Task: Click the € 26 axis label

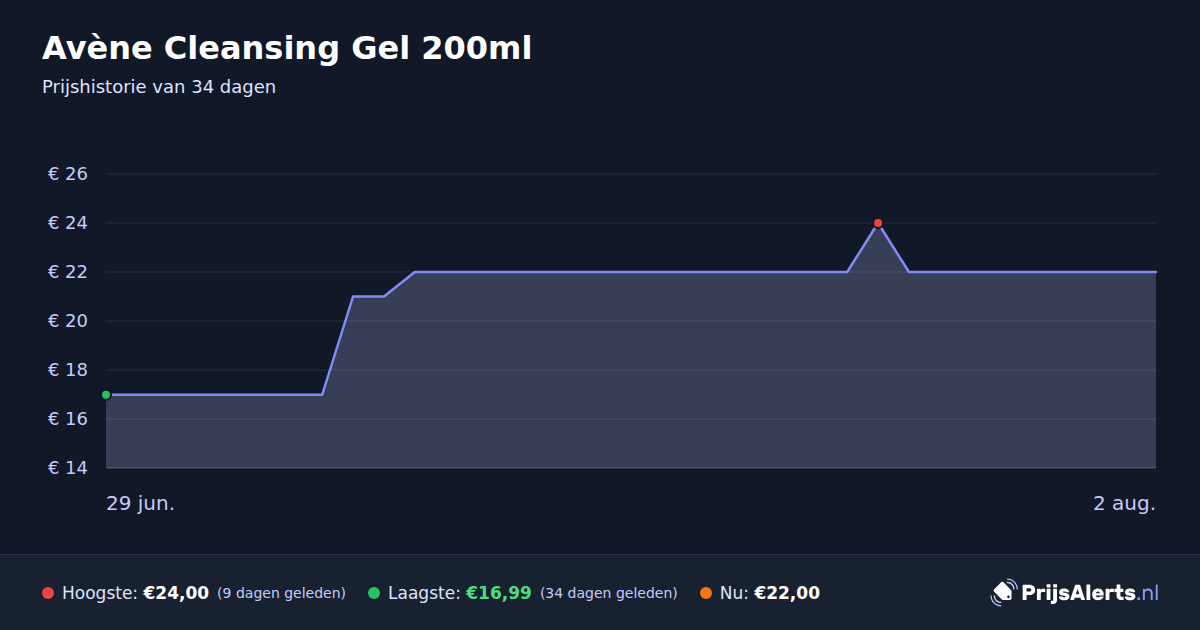Action: pyautogui.click(x=68, y=174)
